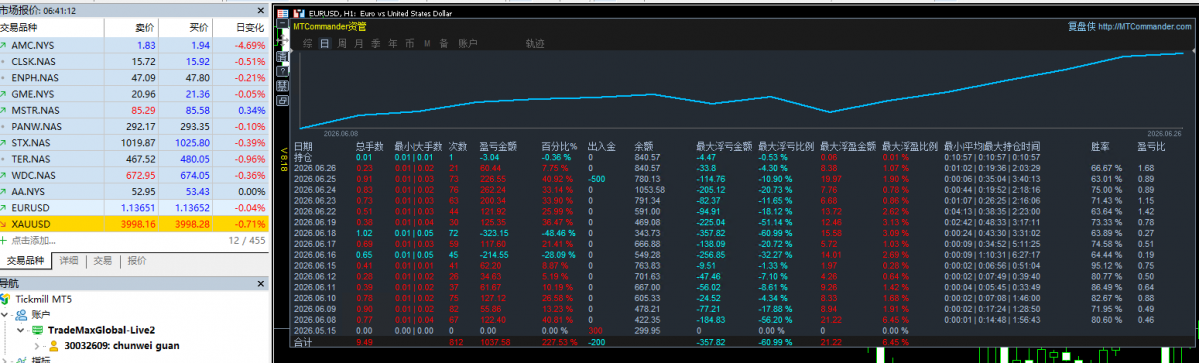
Task: Click the down arrow icon on the XAUUSD row
Action: click(x=4, y=224)
